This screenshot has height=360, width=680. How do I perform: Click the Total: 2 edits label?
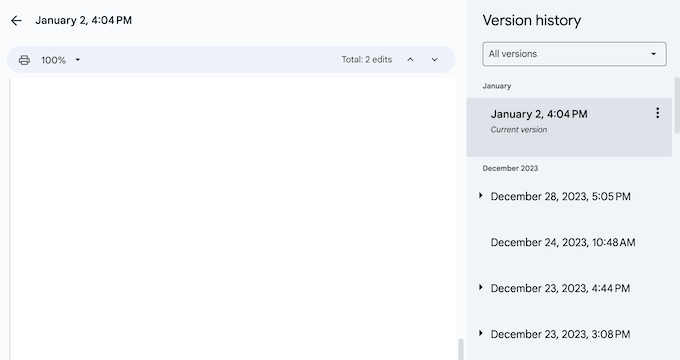[366, 60]
